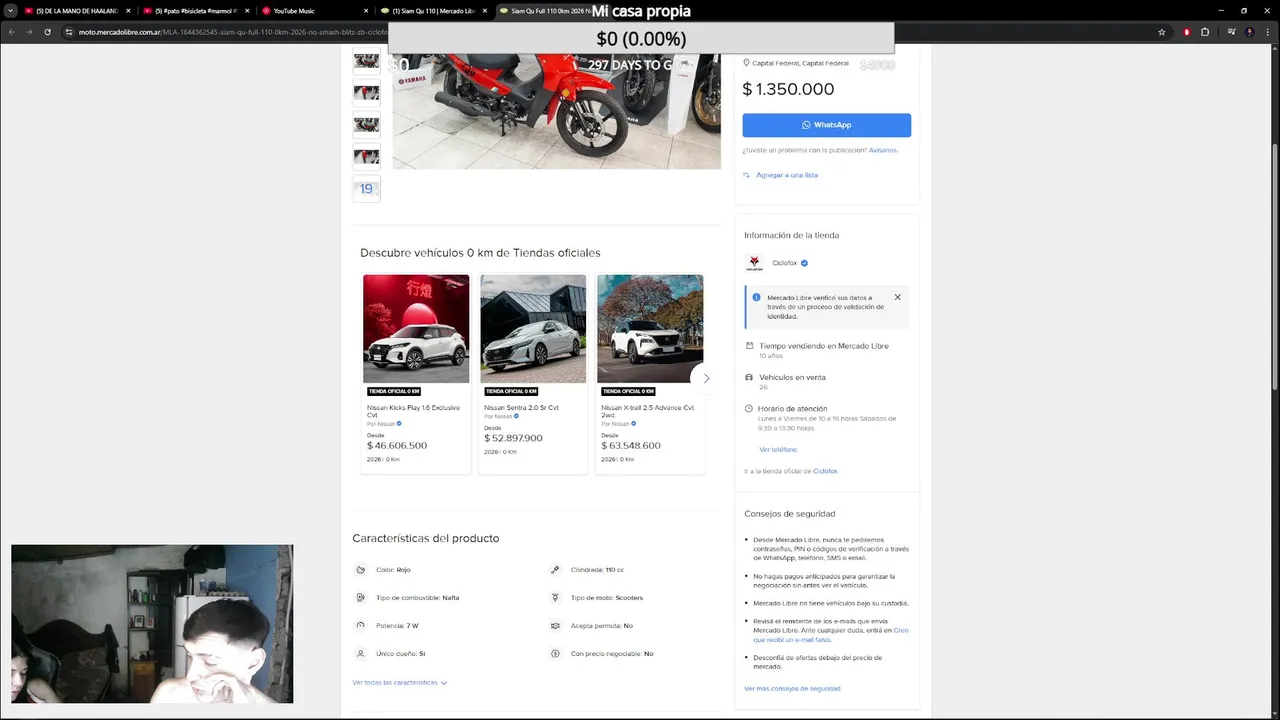Open the Chrome profile avatar
This screenshot has width=1280, height=720.
tap(1250, 32)
